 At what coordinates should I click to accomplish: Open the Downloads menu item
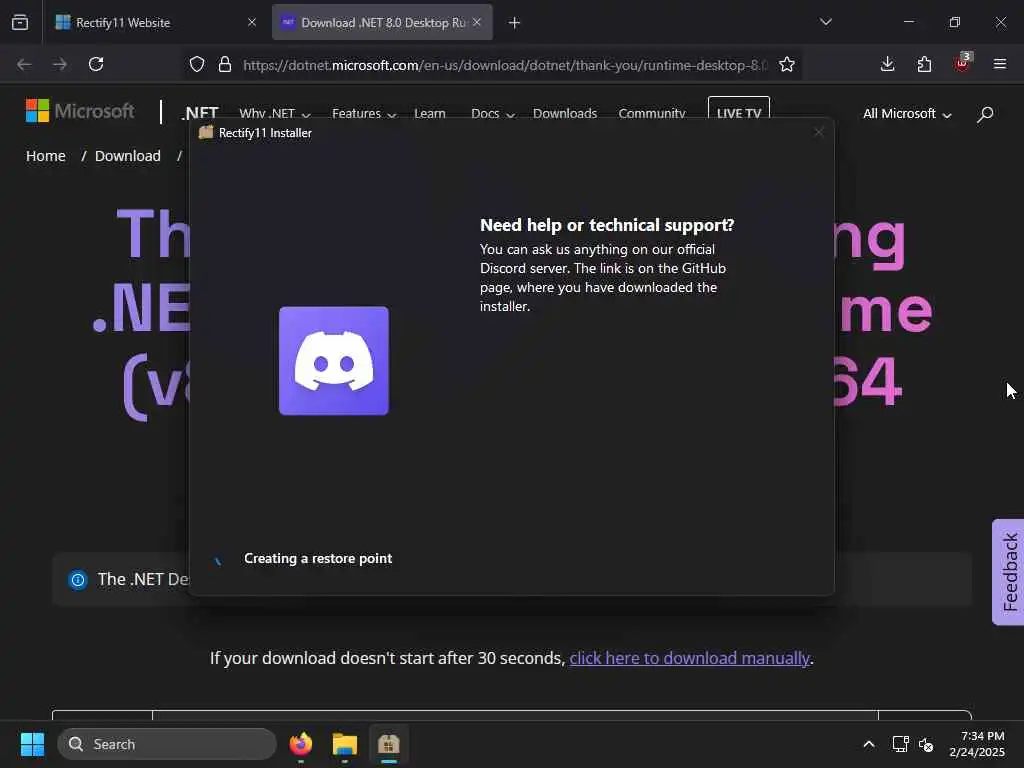[x=565, y=114]
